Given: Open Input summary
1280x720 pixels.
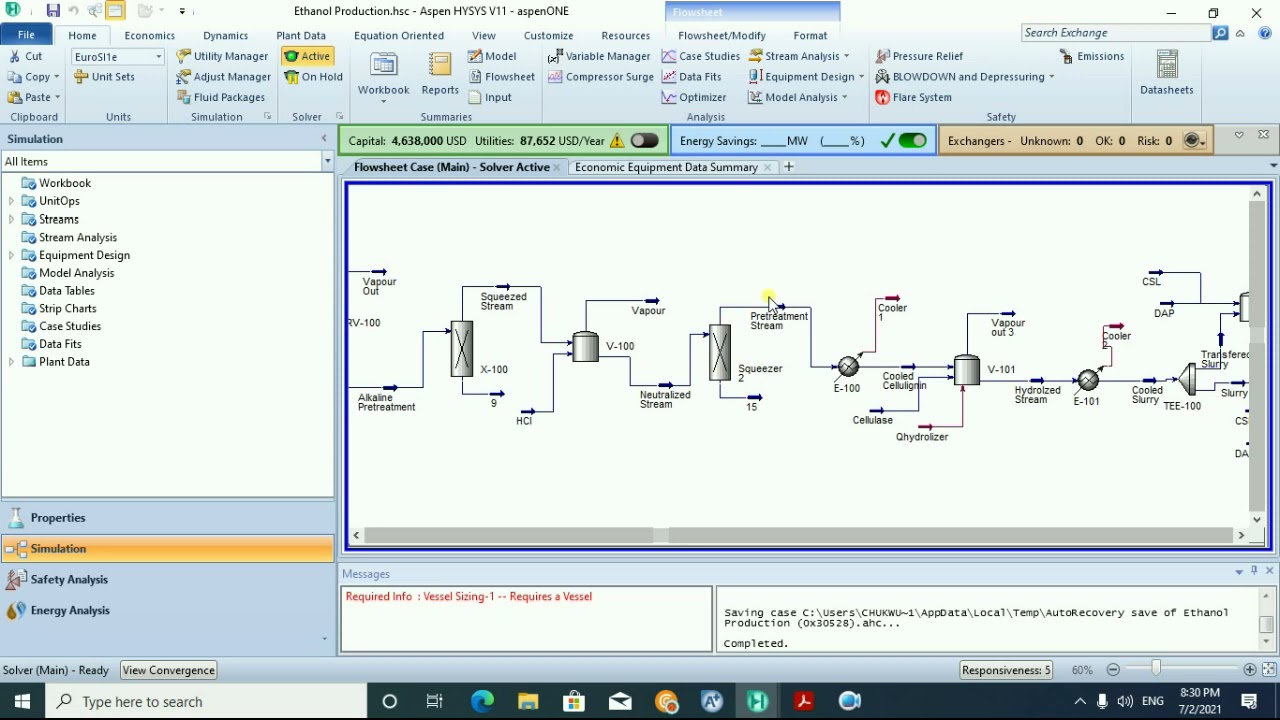Looking at the screenshot, I should coord(490,97).
